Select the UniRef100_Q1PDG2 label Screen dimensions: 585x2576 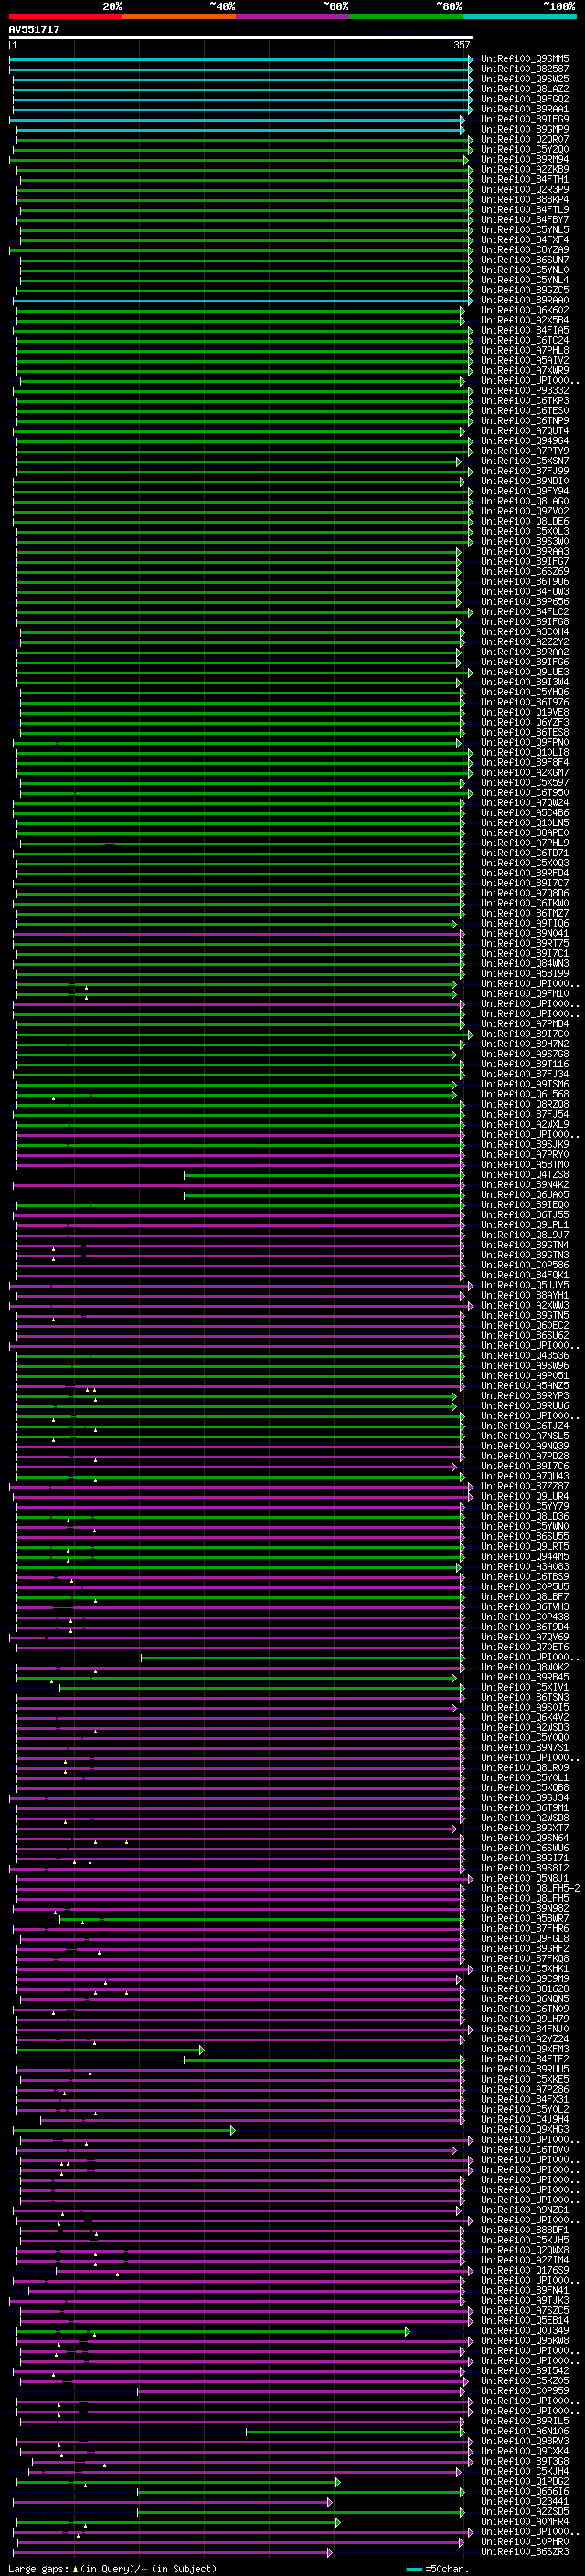click(x=525, y=2481)
